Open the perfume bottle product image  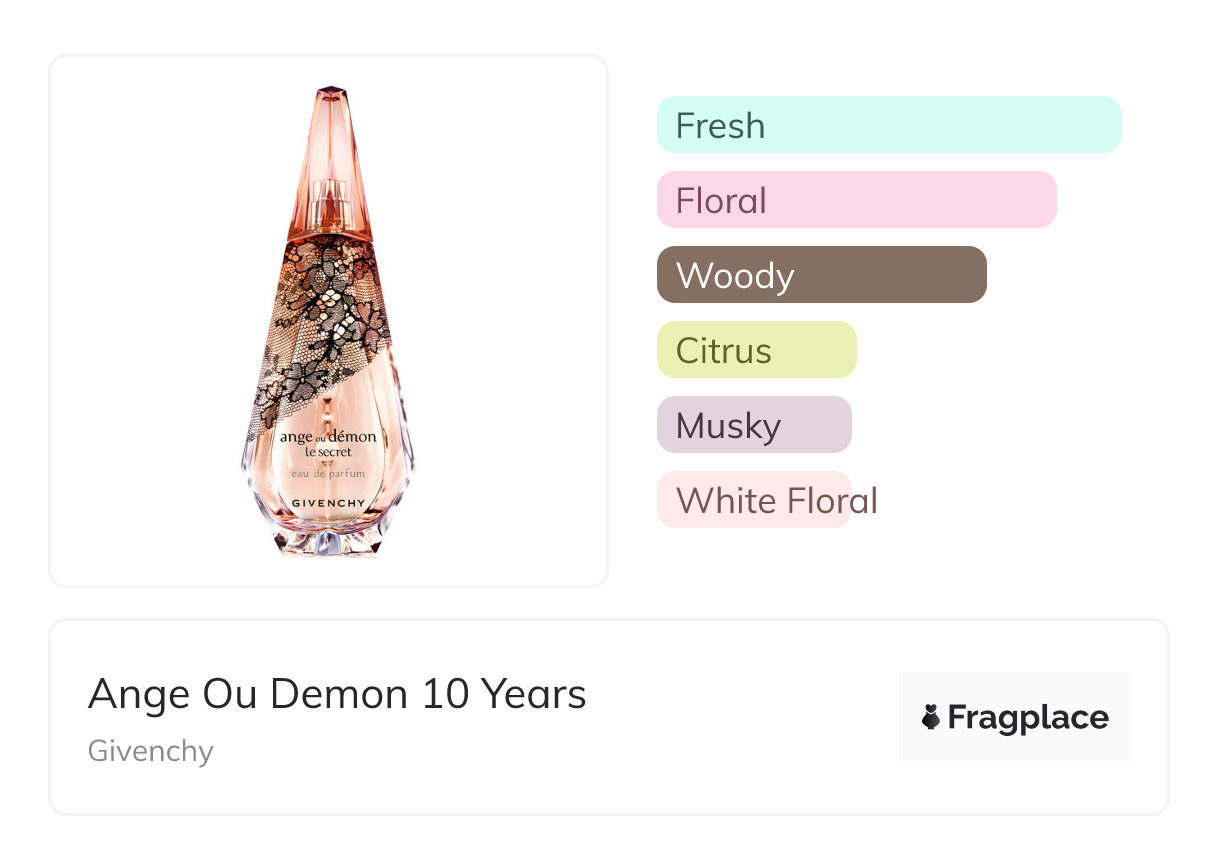(x=328, y=320)
